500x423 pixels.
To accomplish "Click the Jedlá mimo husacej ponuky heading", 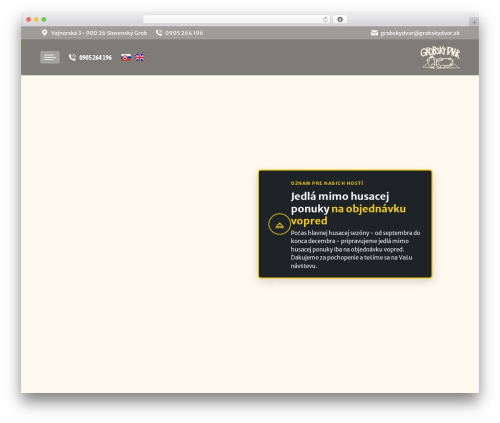I will tap(348, 208).
